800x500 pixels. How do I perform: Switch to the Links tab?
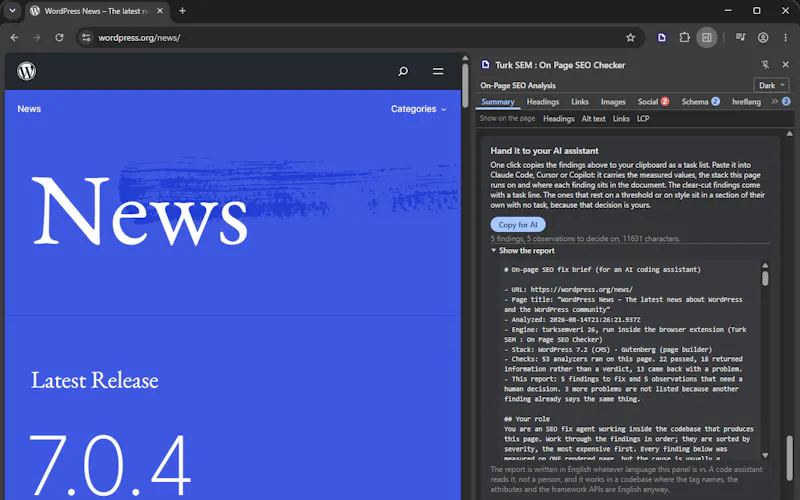[580, 102]
